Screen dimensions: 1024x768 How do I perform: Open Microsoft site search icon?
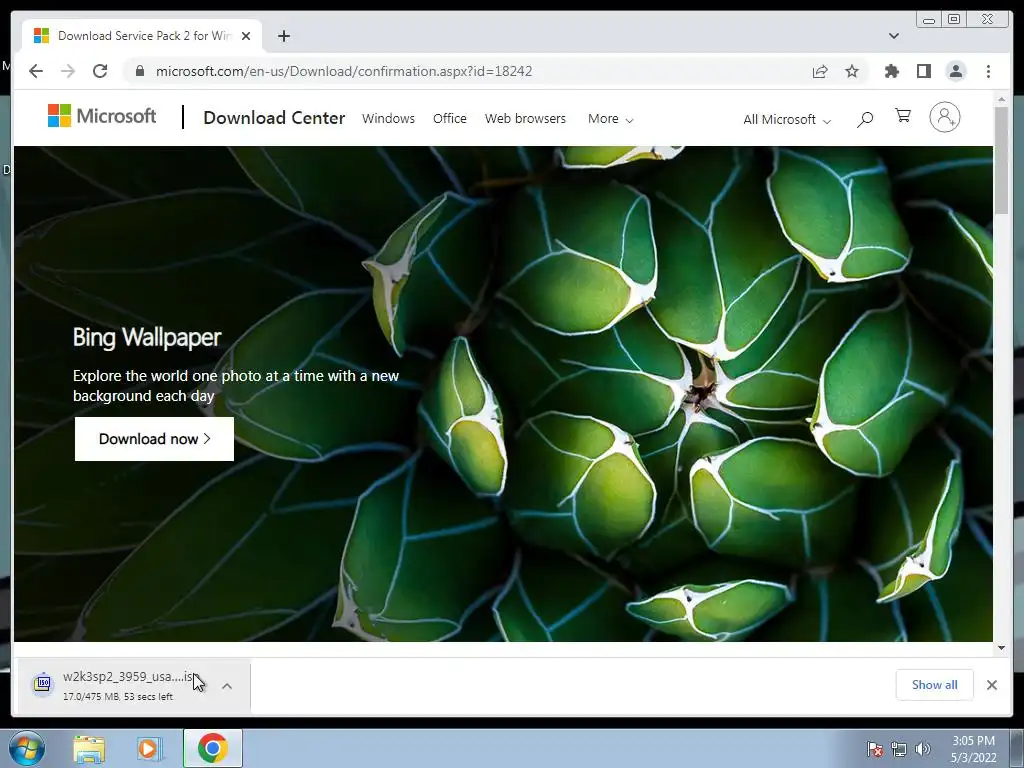click(865, 119)
